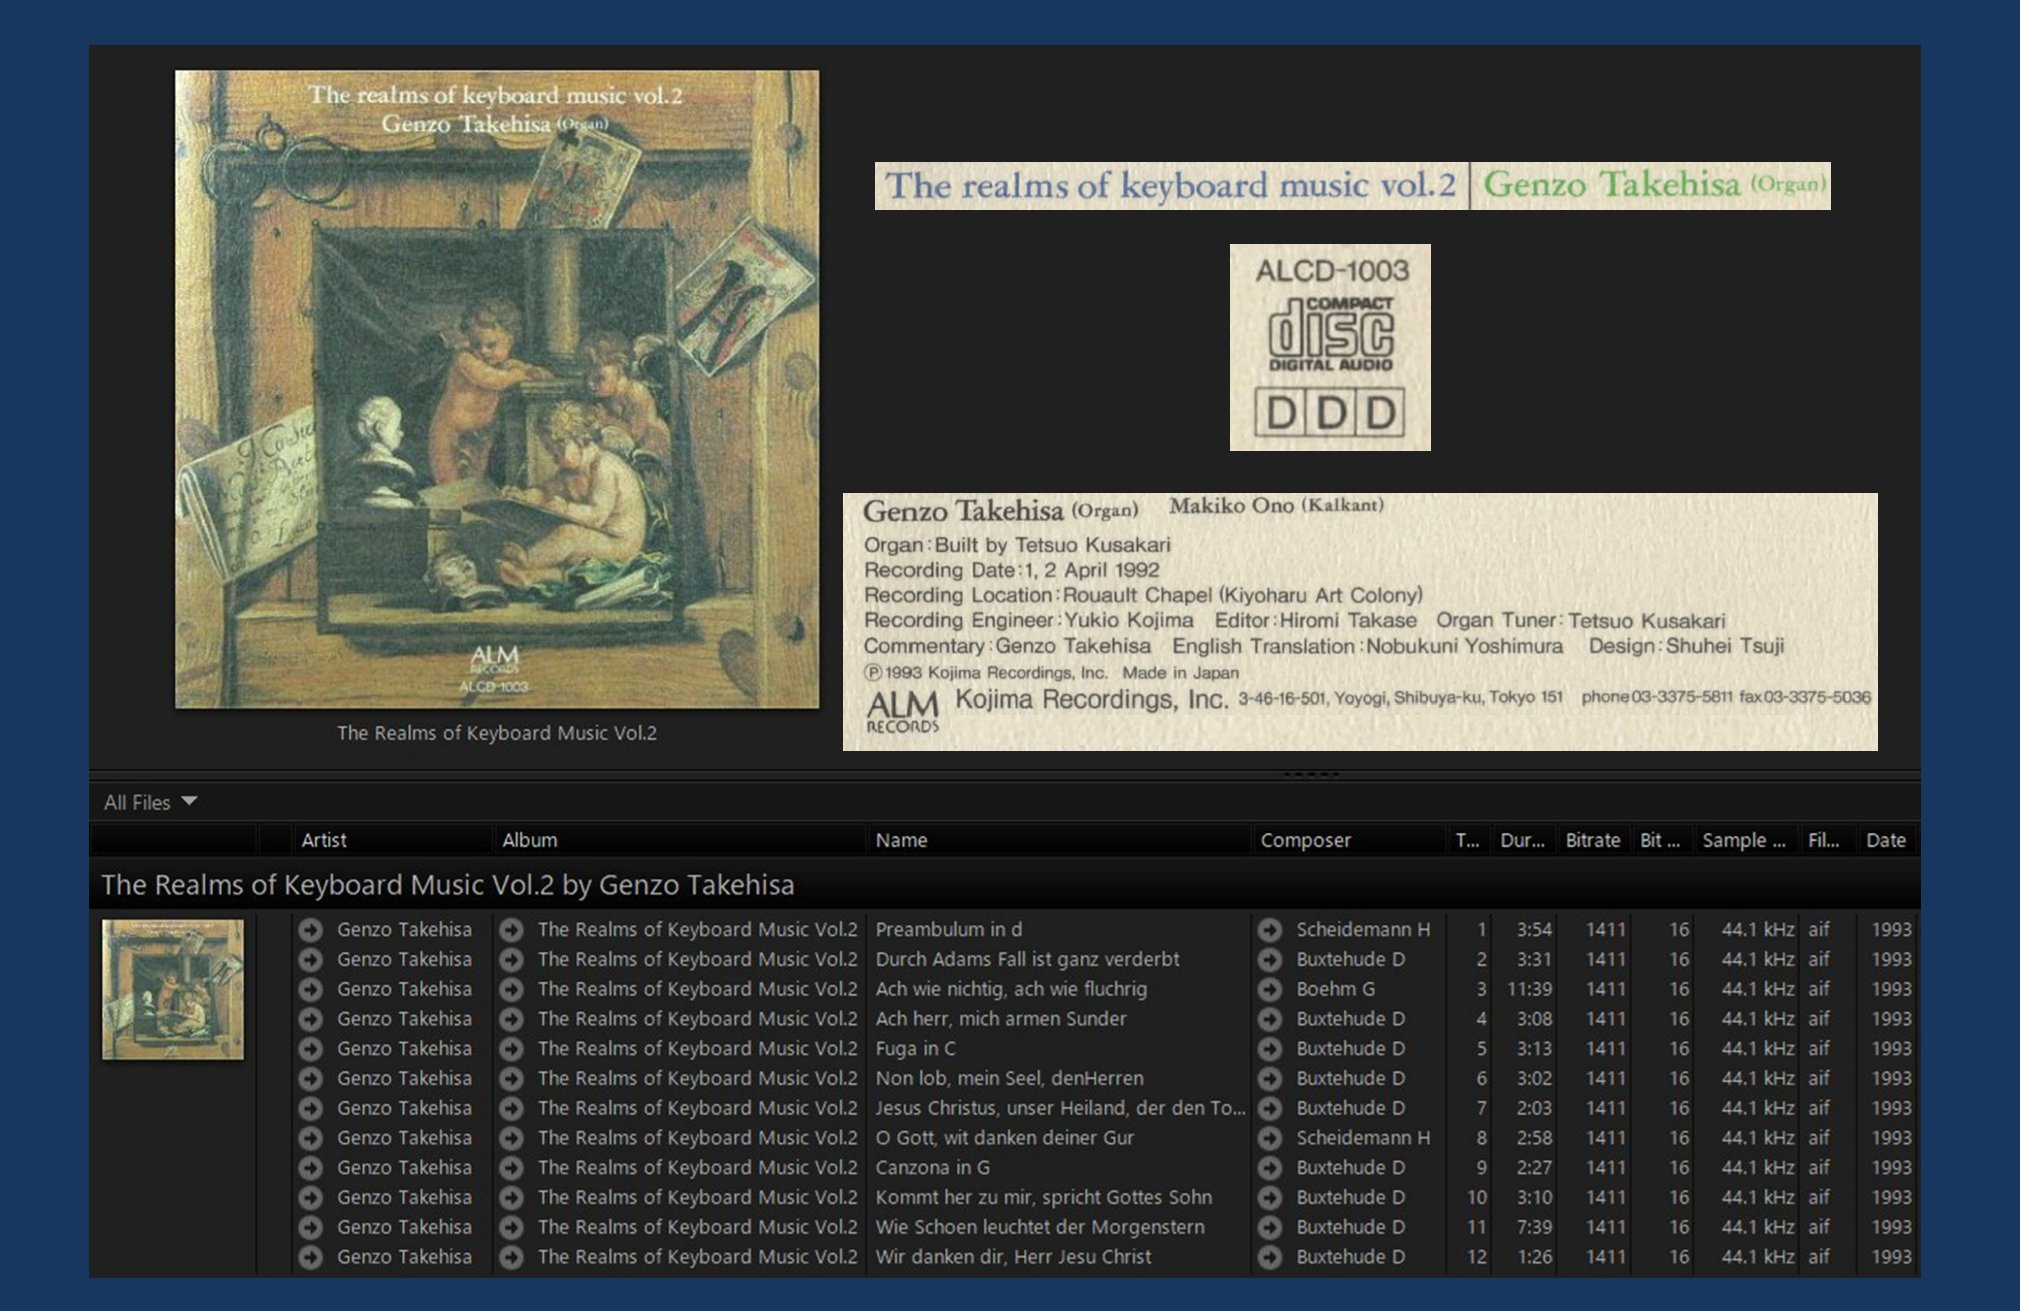
Task: Click composer arrow icon in Fuga in C row
Action: pyautogui.click(x=1270, y=1048)
